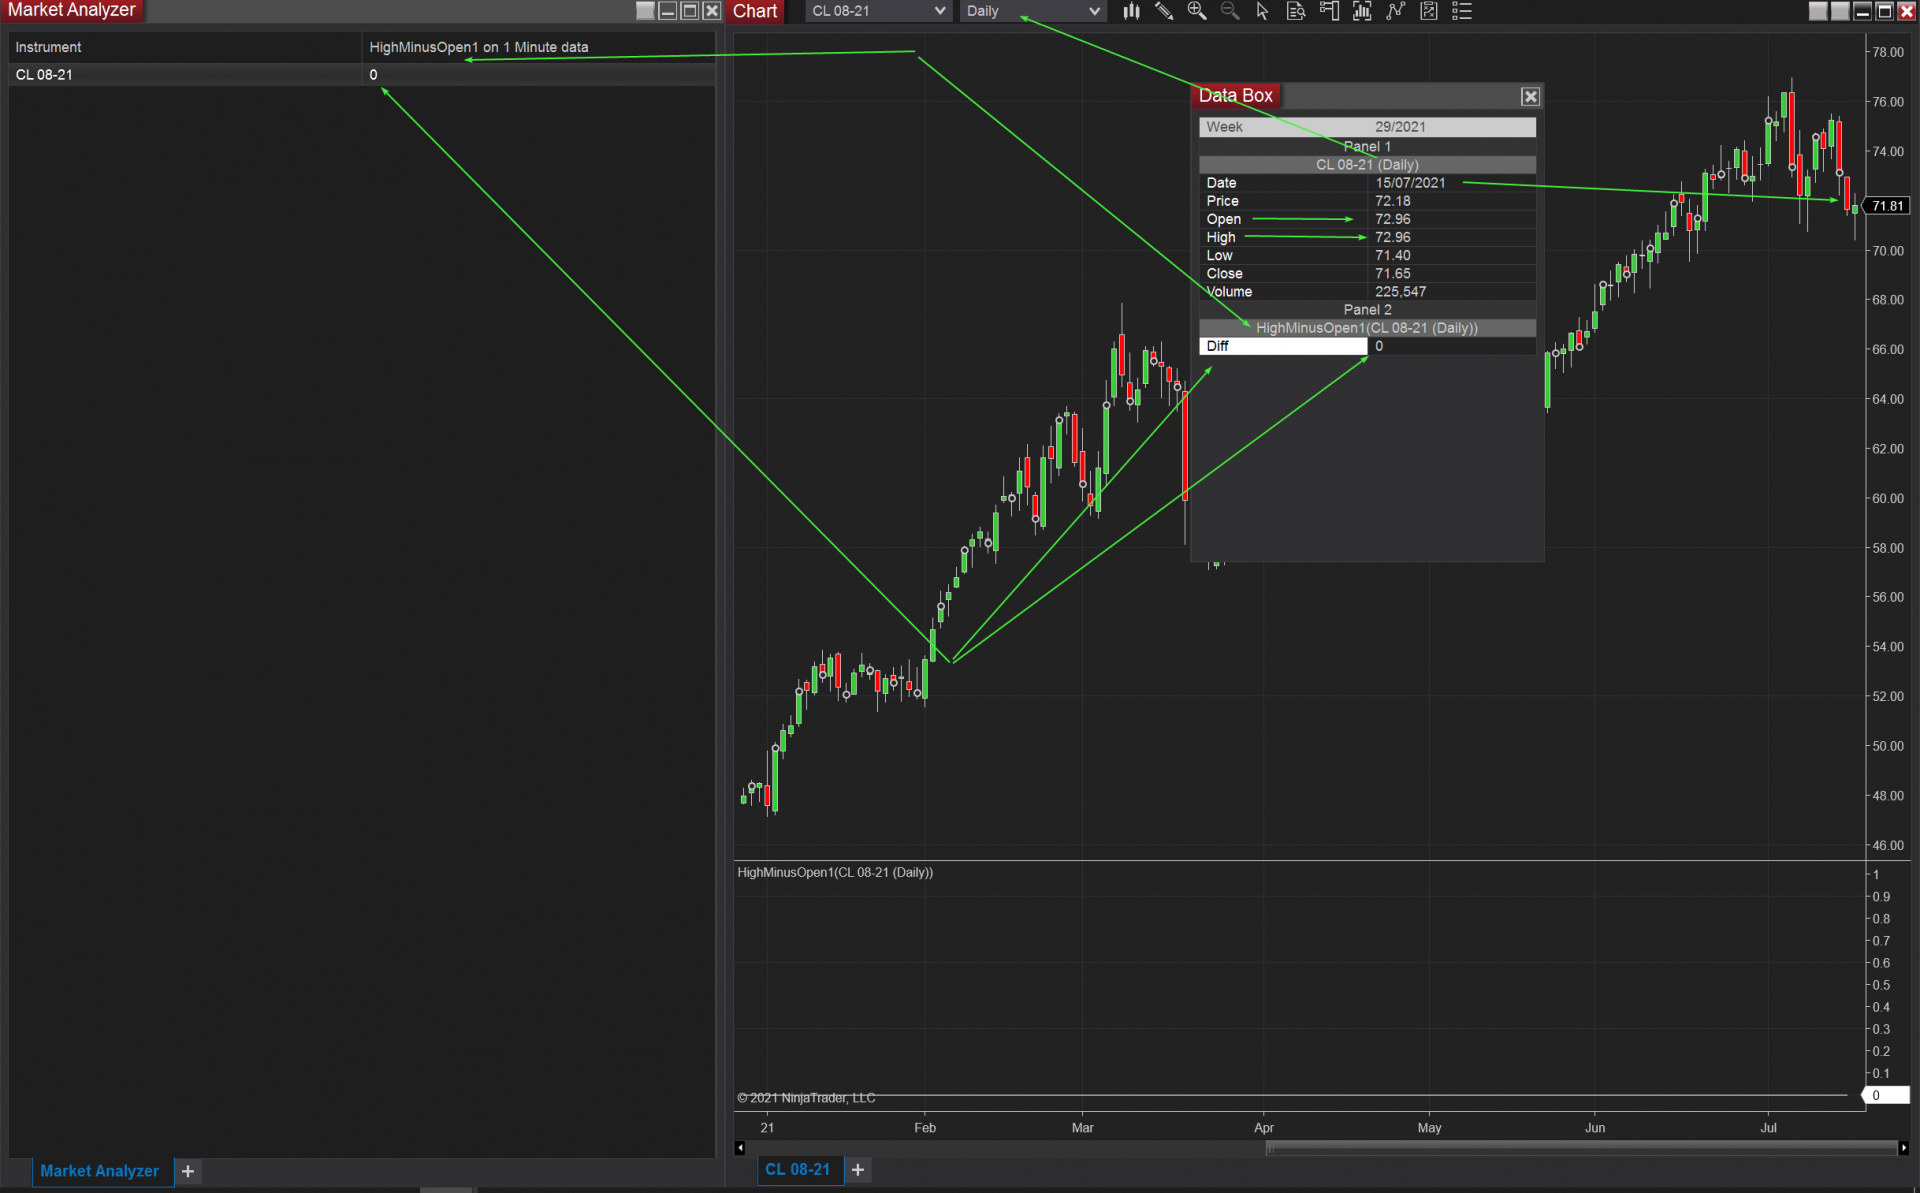
Task: Open the chart properties list icon
Action: (1462, 11)
